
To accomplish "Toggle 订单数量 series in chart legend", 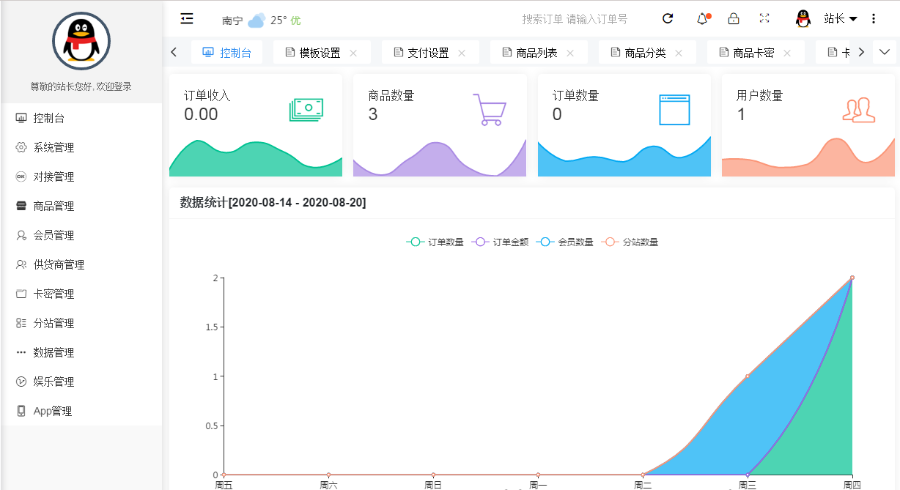I will (436, 242).
